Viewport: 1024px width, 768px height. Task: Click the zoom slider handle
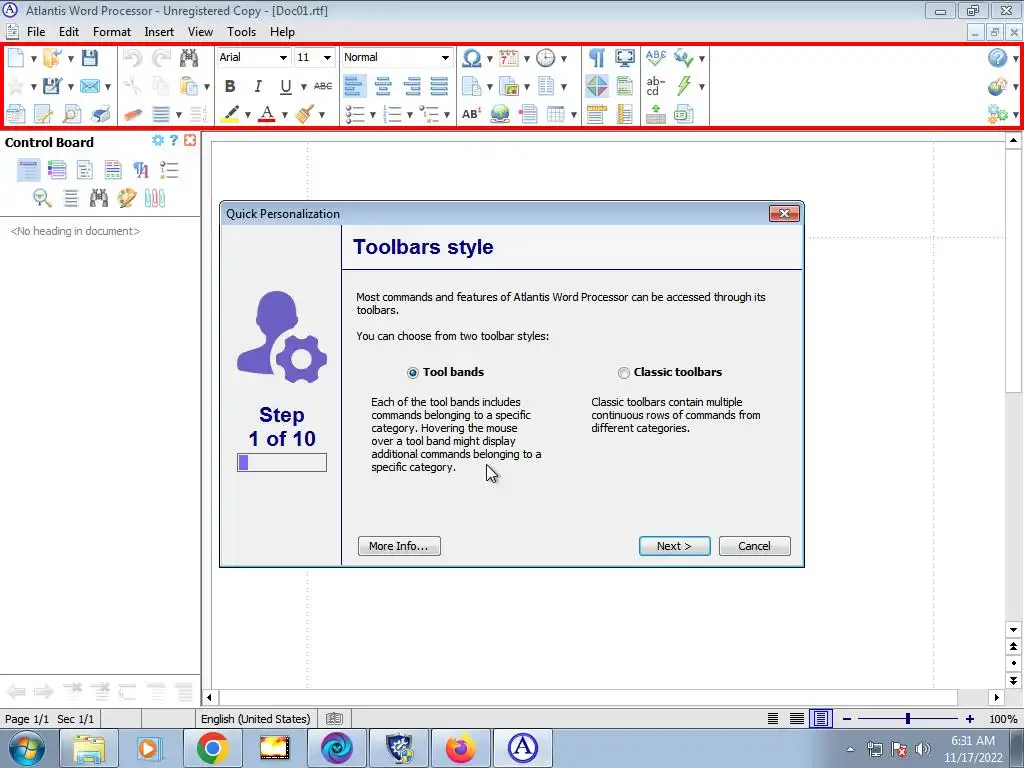pos(908,718)
